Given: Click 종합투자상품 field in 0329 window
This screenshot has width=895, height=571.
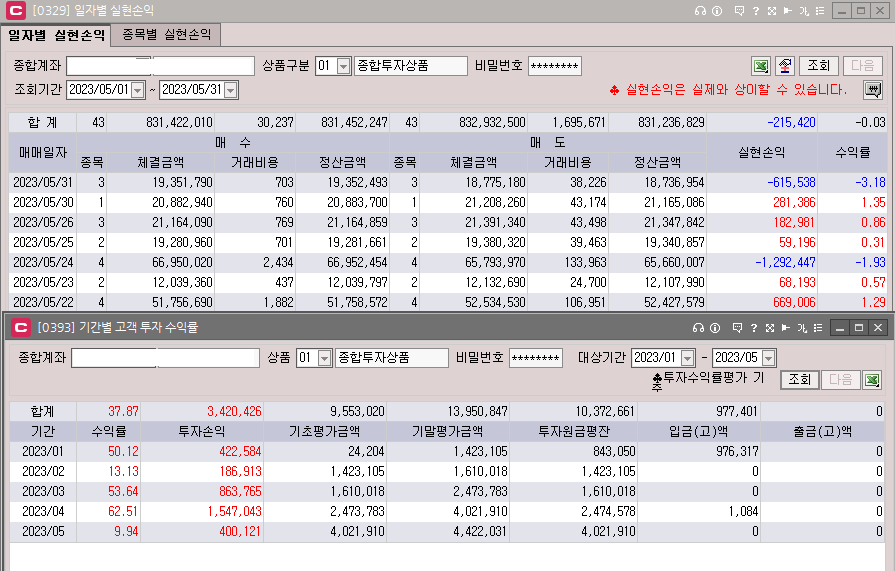Looking at the screenshot, I should click(x=411, y=66).
